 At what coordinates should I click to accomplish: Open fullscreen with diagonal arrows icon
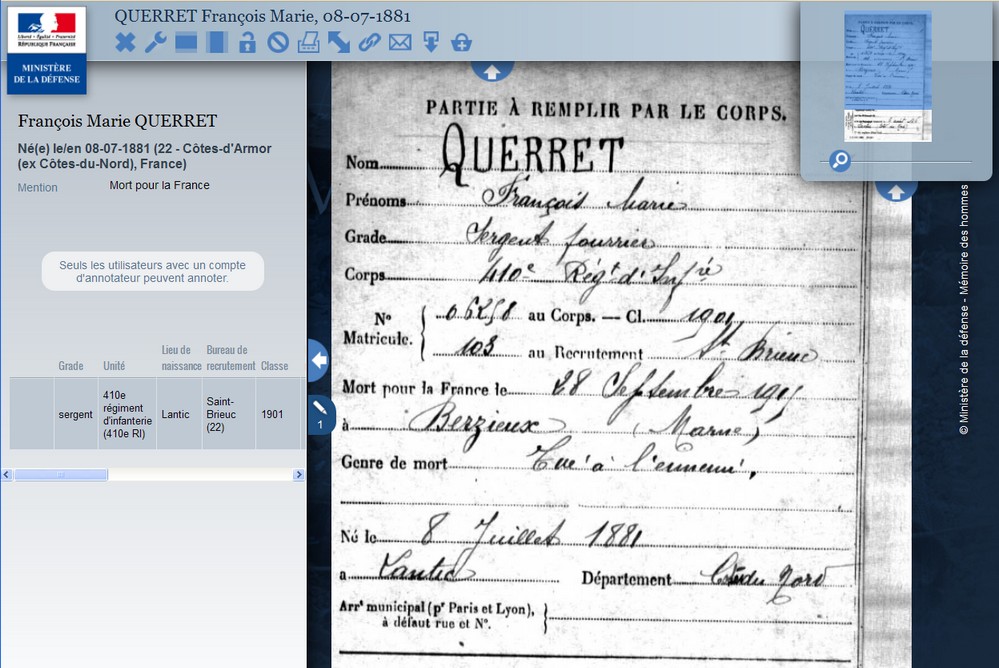[x=339, y=42]
